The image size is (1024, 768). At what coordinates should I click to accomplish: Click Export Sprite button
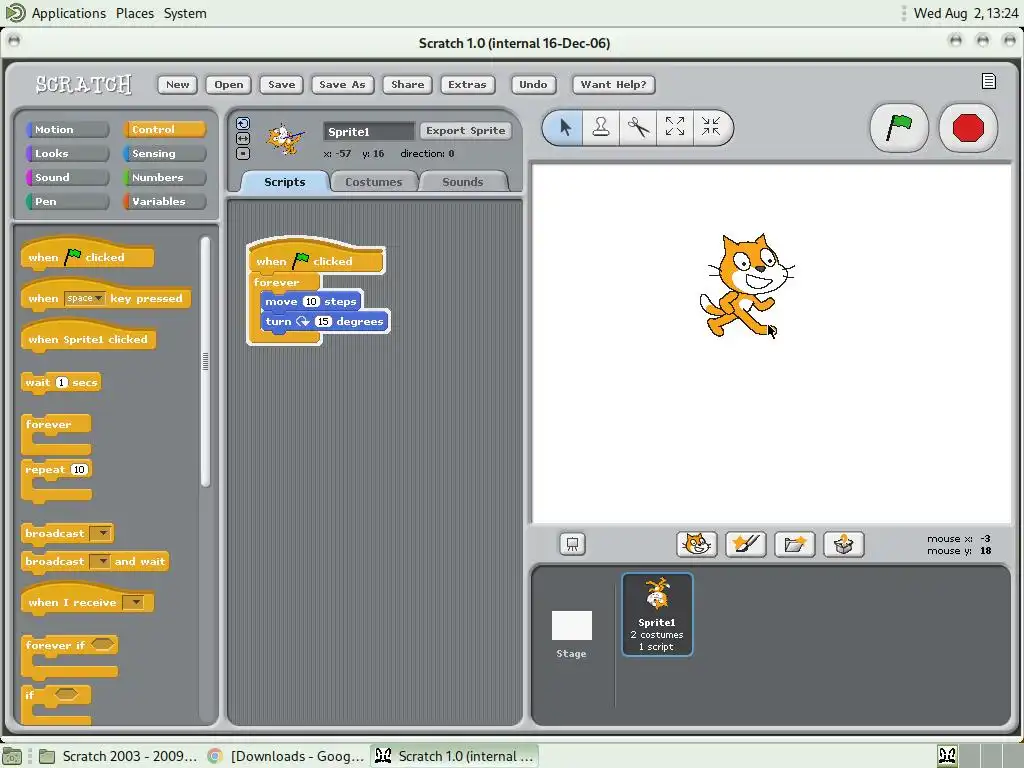465,131
